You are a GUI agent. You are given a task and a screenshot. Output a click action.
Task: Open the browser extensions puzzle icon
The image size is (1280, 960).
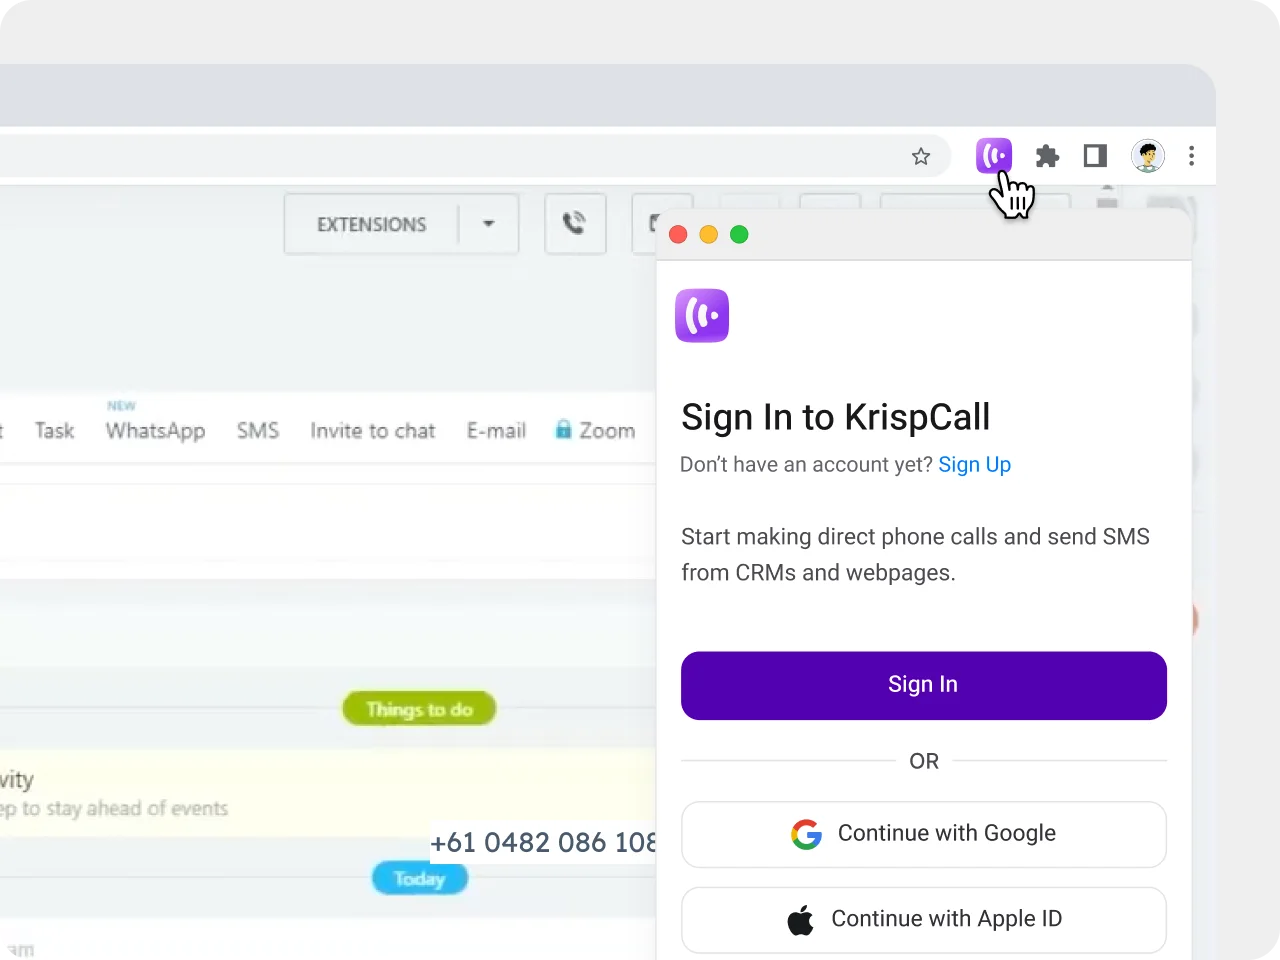click(1047, 156)
